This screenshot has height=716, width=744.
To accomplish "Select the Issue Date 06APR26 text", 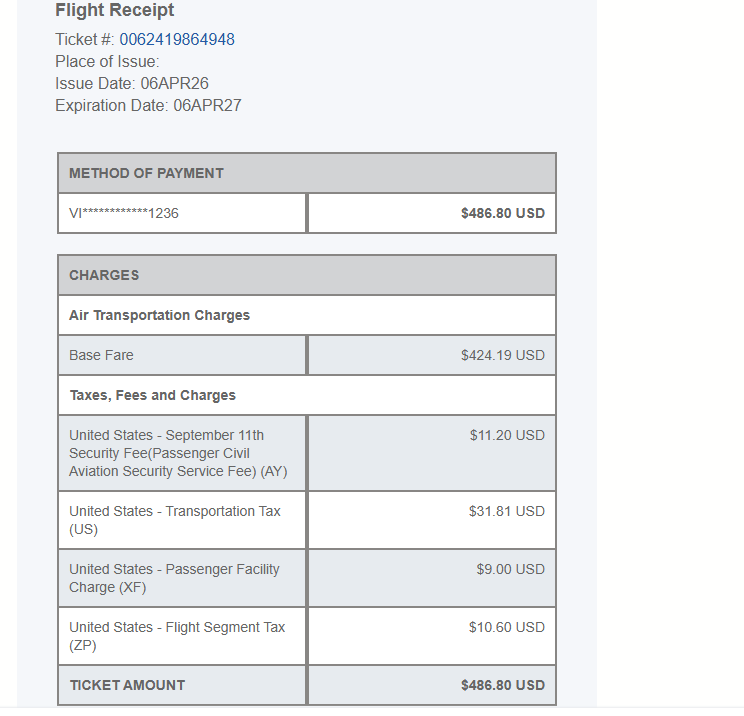I will pos(132,84).
